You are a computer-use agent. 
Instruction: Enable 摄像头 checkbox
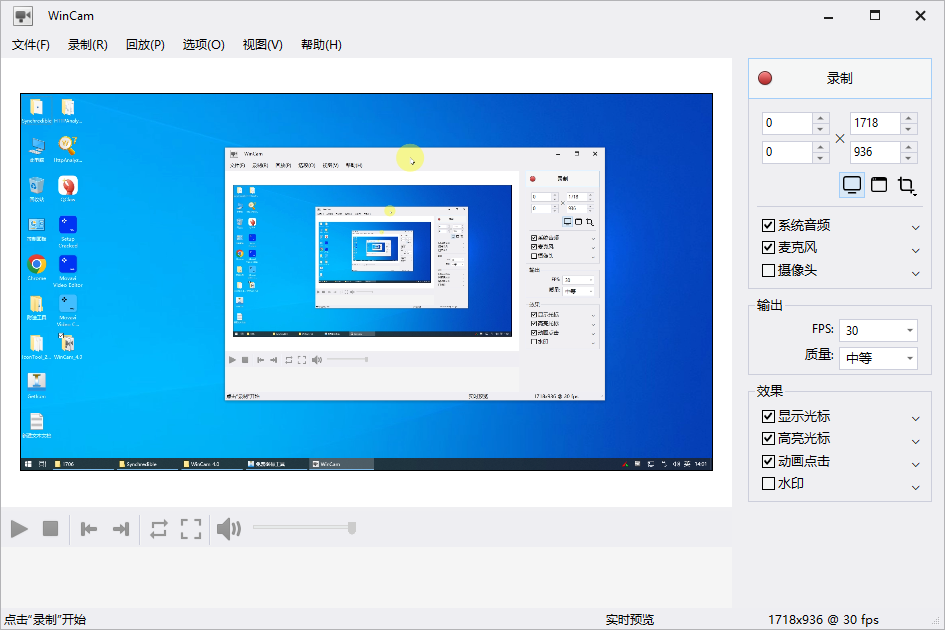(768, 271)
